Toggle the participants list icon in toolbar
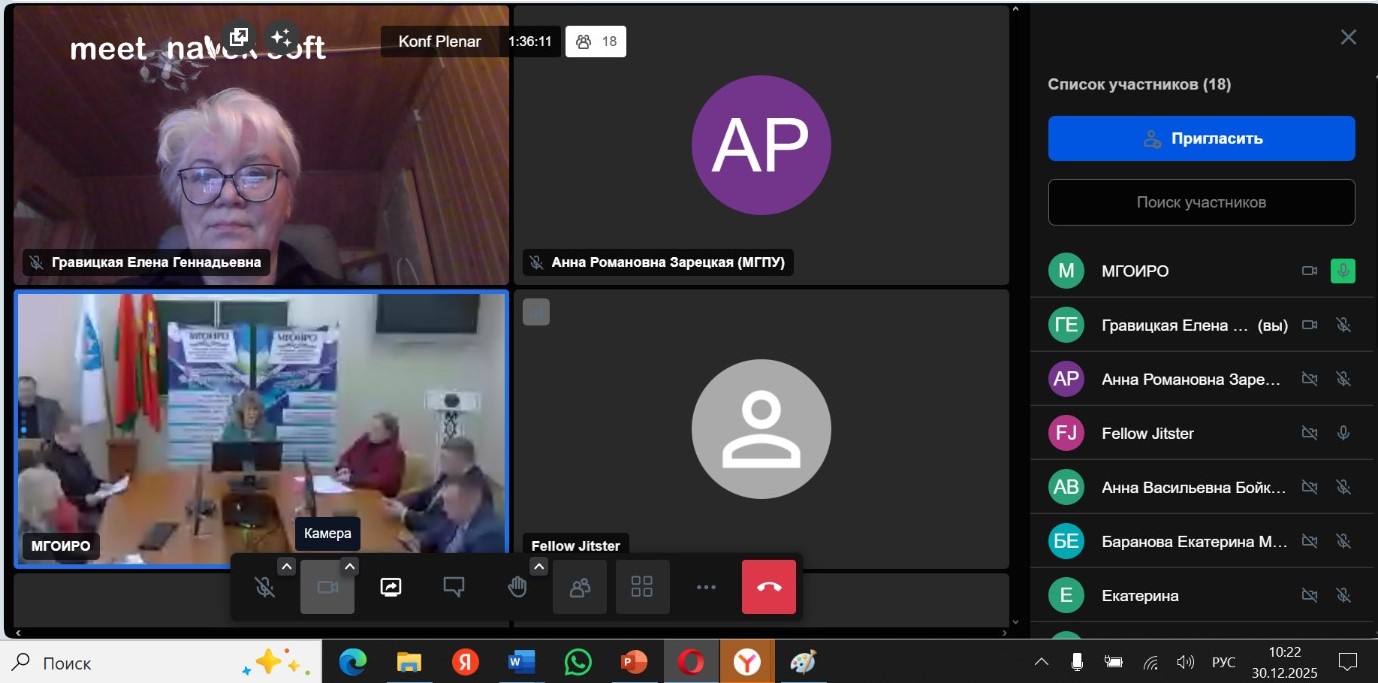Viewport: 1378px width, 683px height. point(579,587)
